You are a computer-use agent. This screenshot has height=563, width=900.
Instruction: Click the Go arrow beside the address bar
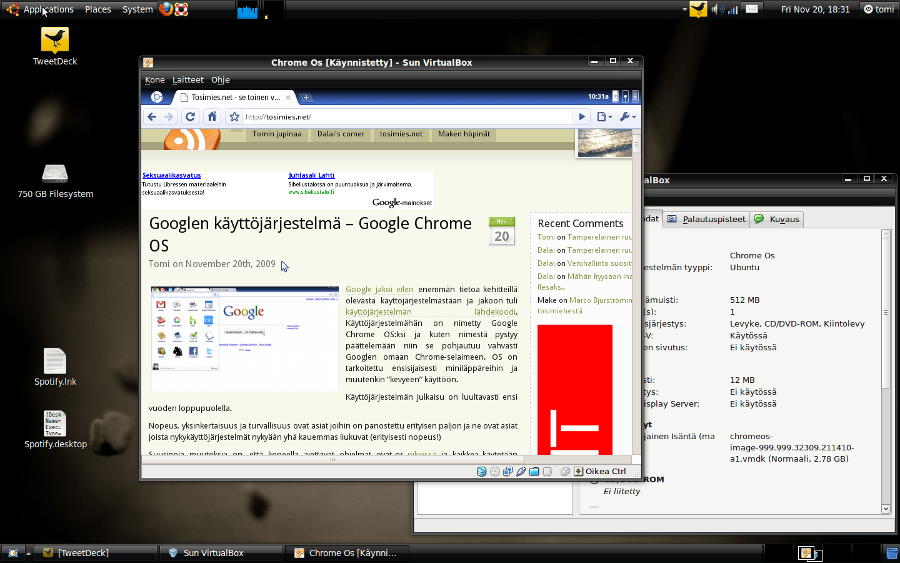[x=582, y=117]
